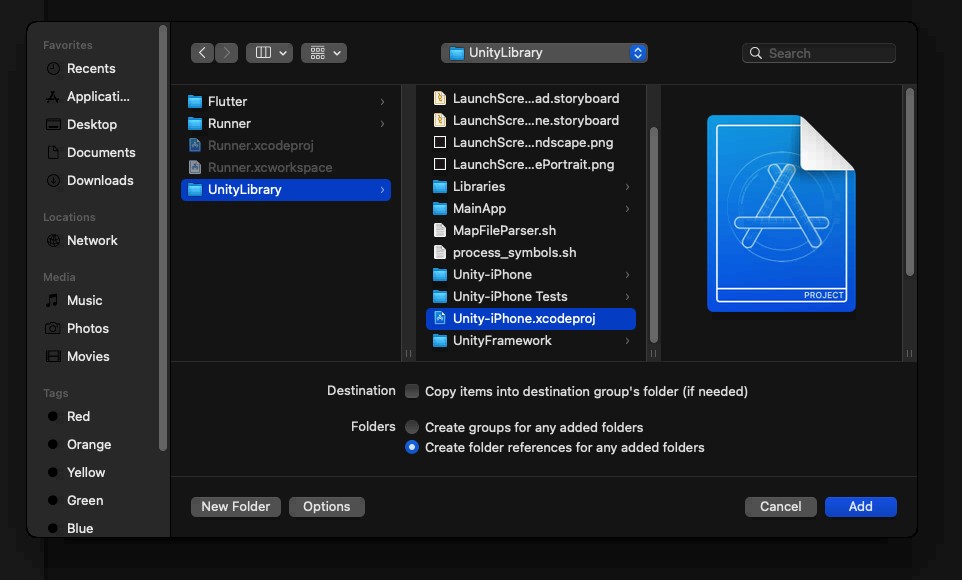Select Create groups for any added folders
Viewport: 962px width, 580px height.
tap(412, 427)
